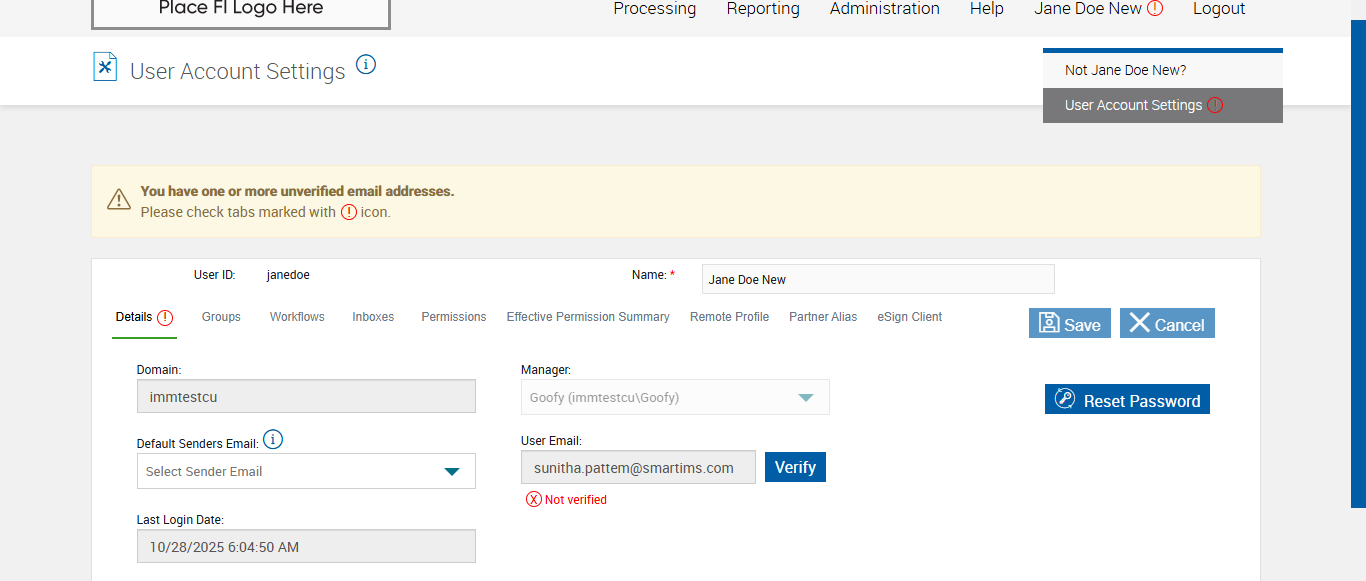Open the Manager dropdown arrow
The height and width of the screenshot is (581, 1366).
tap(805, 397)
